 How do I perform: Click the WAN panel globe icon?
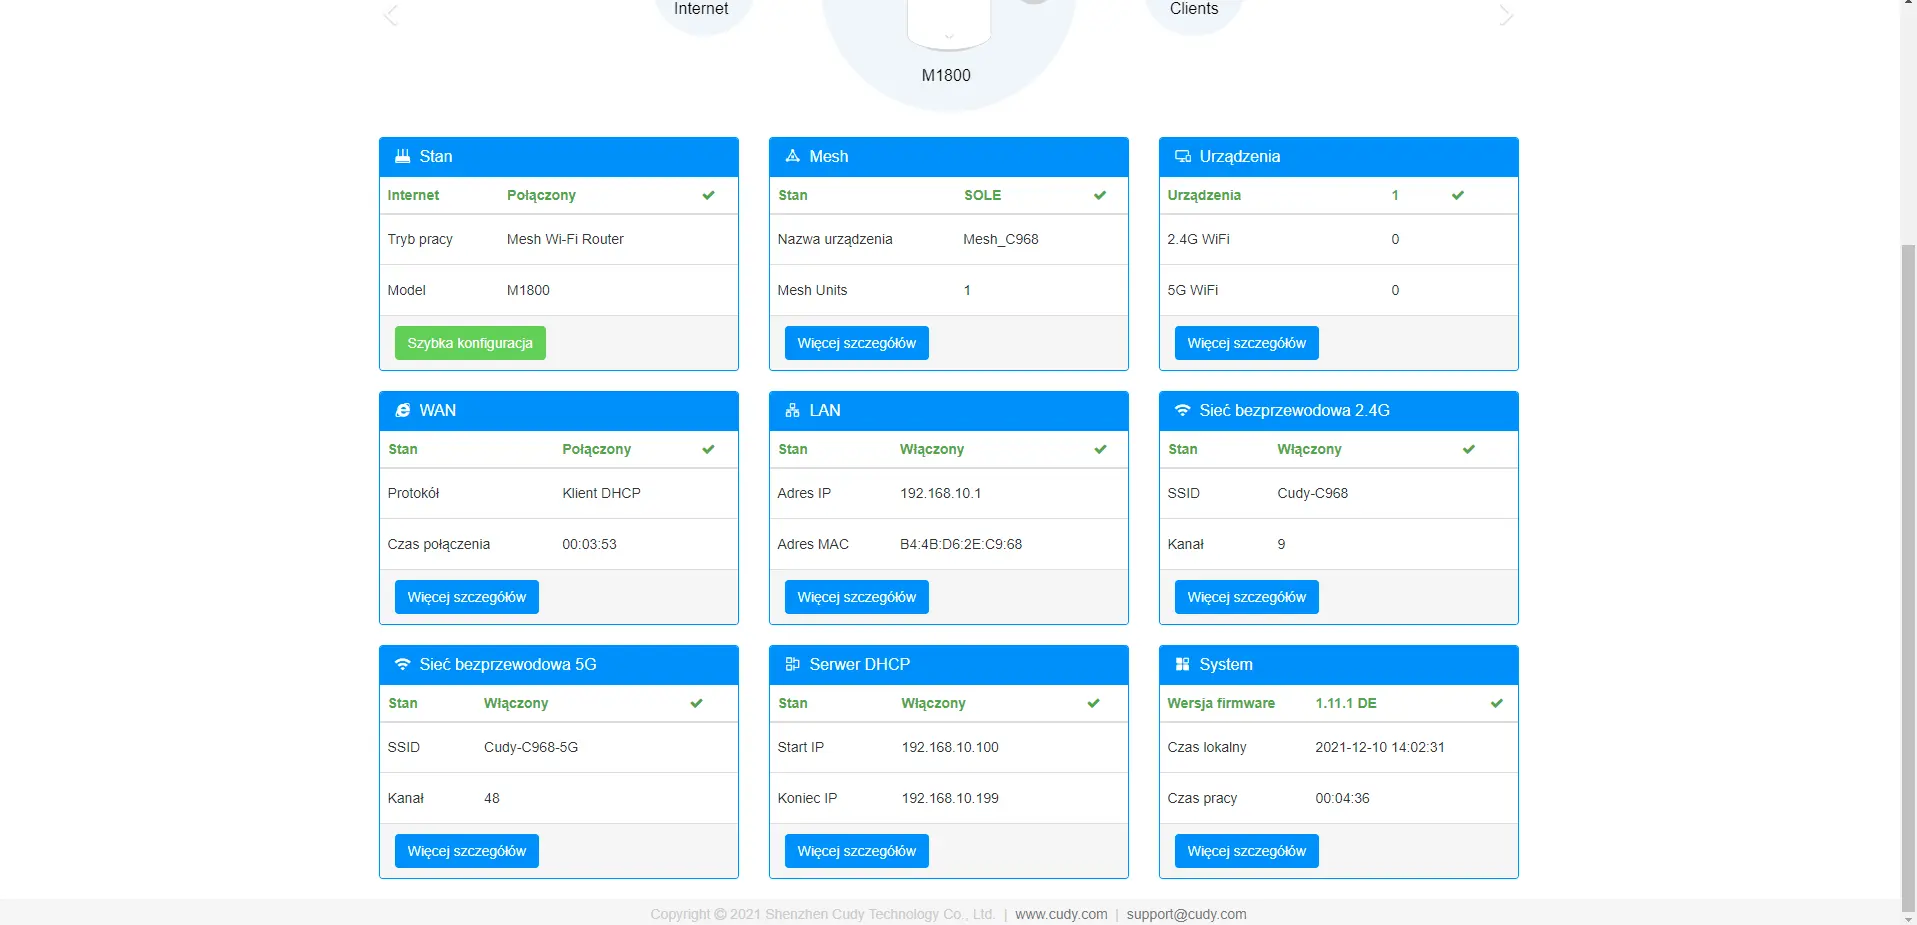tap(402, 410)
